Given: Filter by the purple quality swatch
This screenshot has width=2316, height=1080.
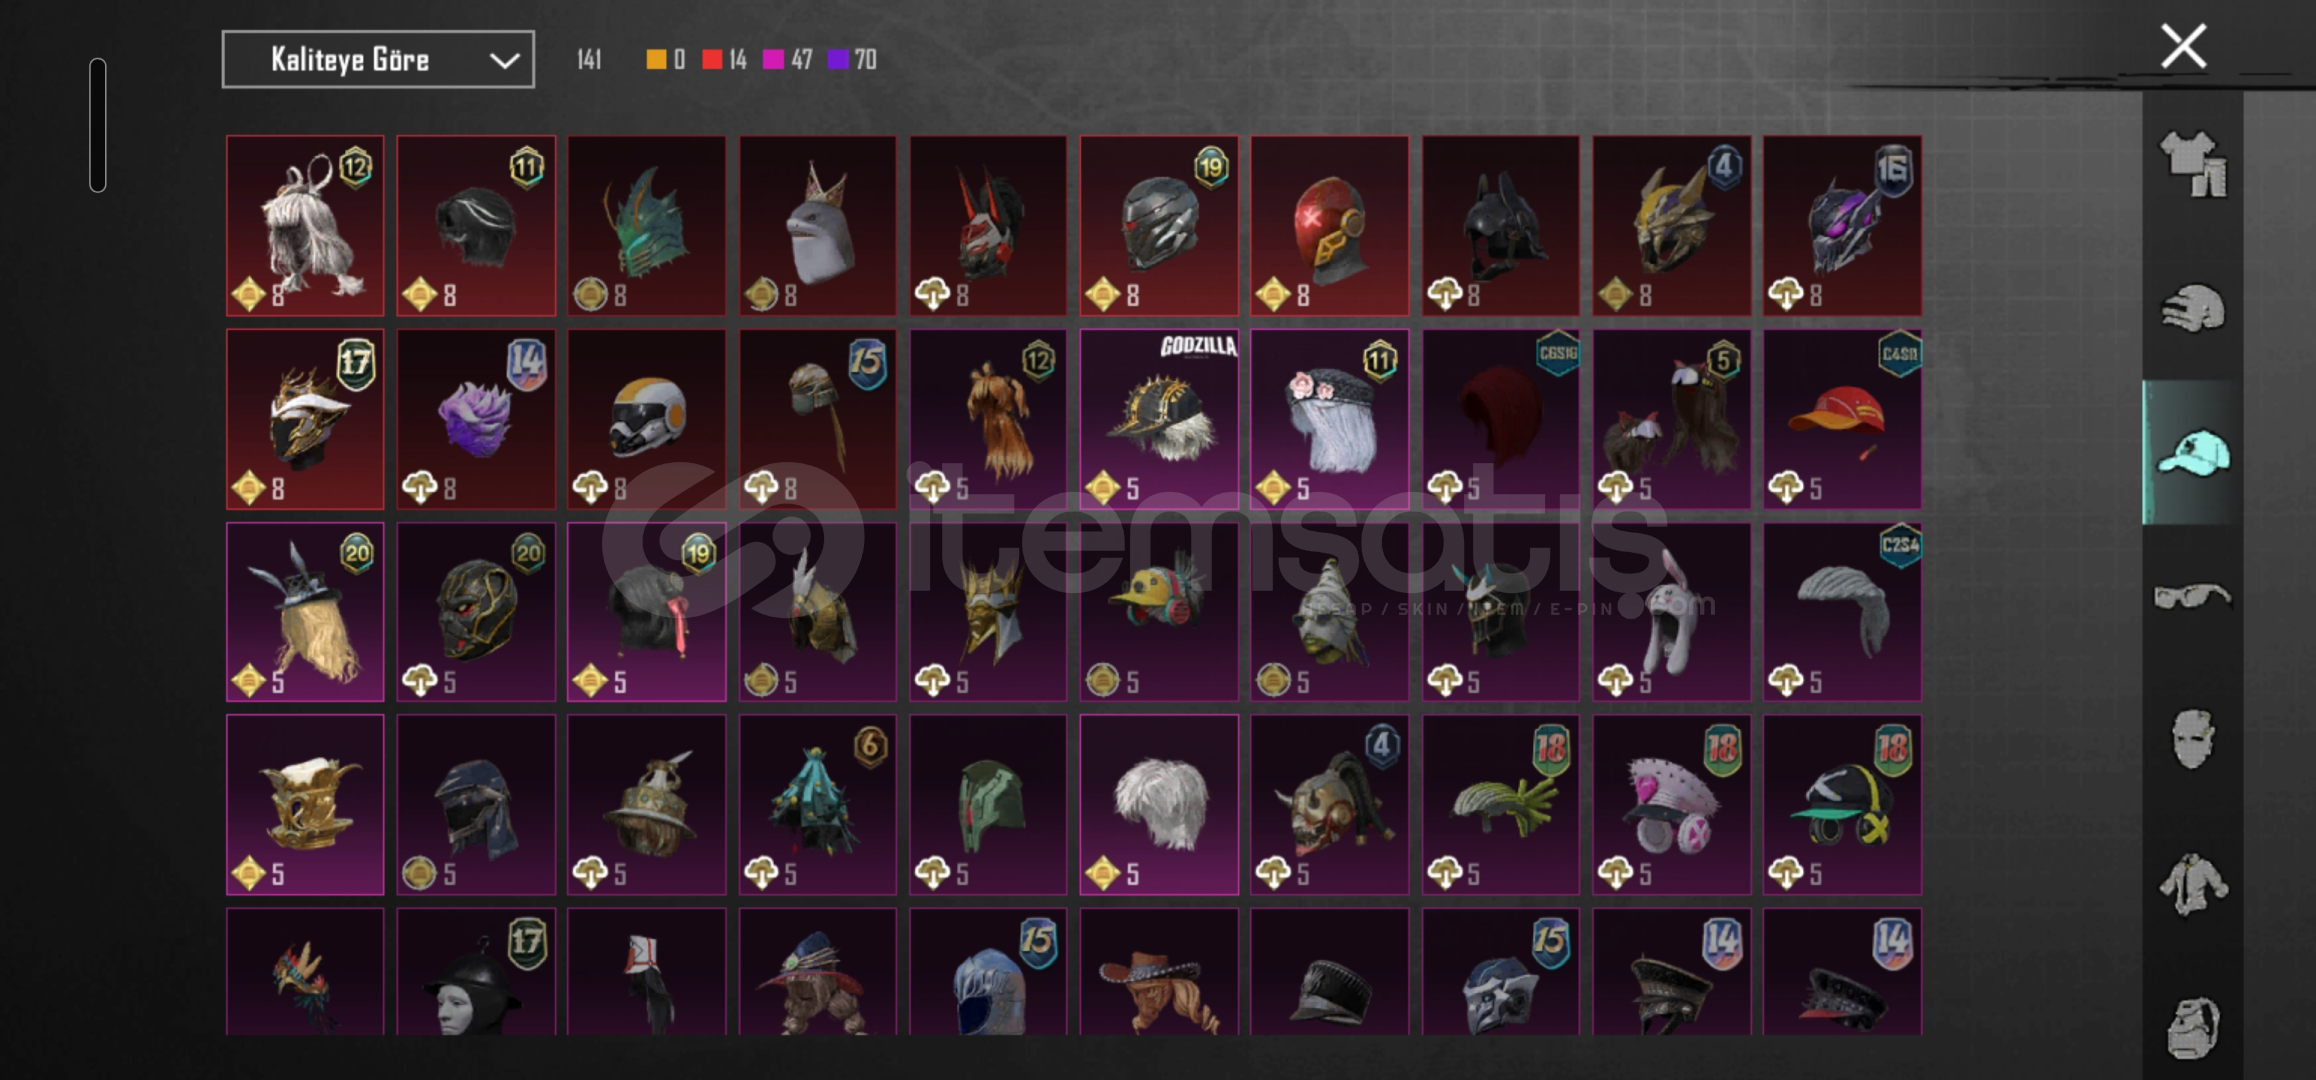Looking at the screenshot, I should [838, 60].
